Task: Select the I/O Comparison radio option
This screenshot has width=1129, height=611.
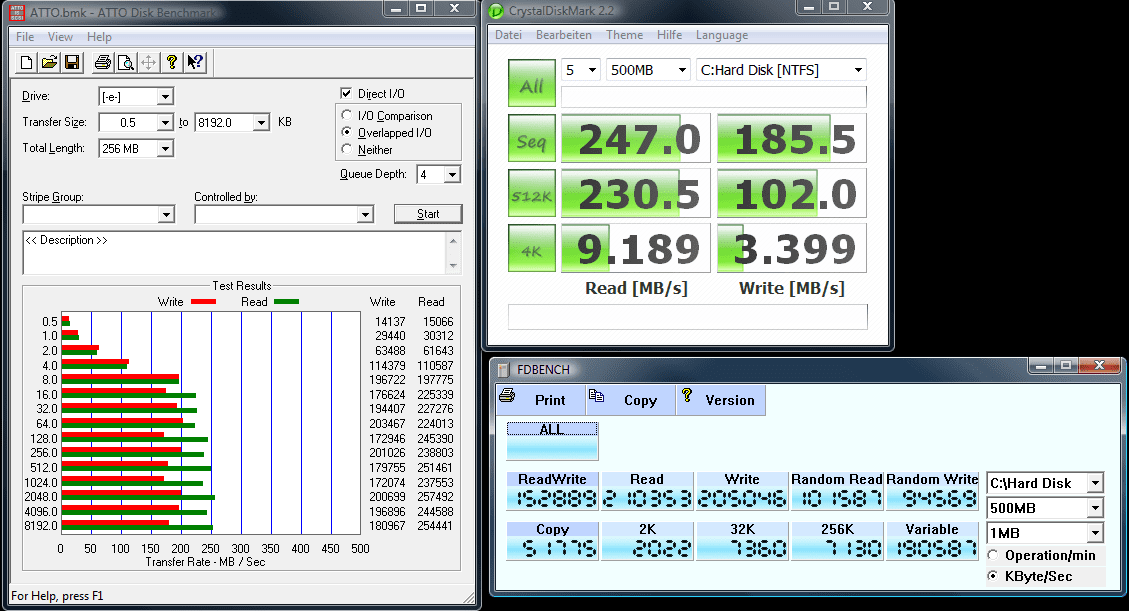Action: (x=347, y=115)
